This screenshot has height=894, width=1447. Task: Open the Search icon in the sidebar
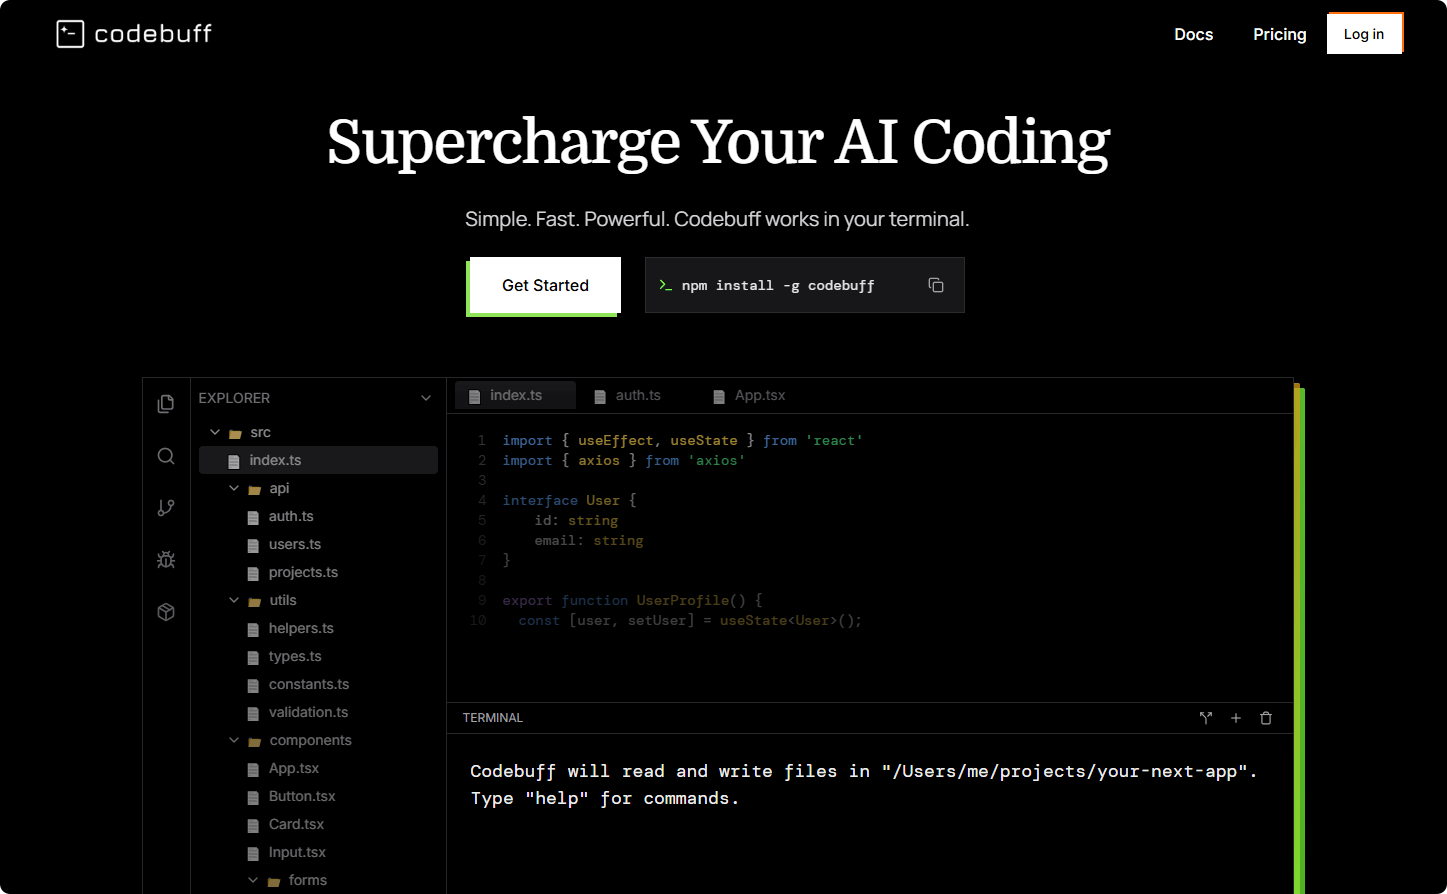[166, 455]
